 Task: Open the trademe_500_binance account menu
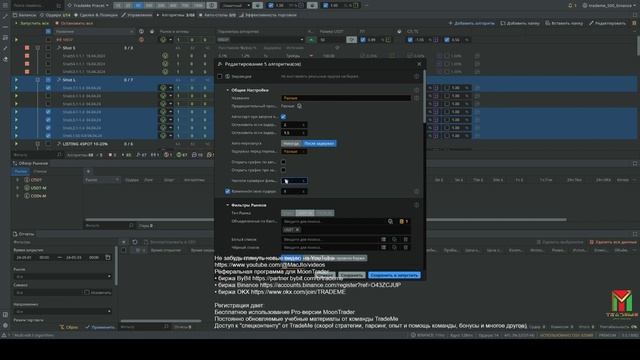click(610, 5)
